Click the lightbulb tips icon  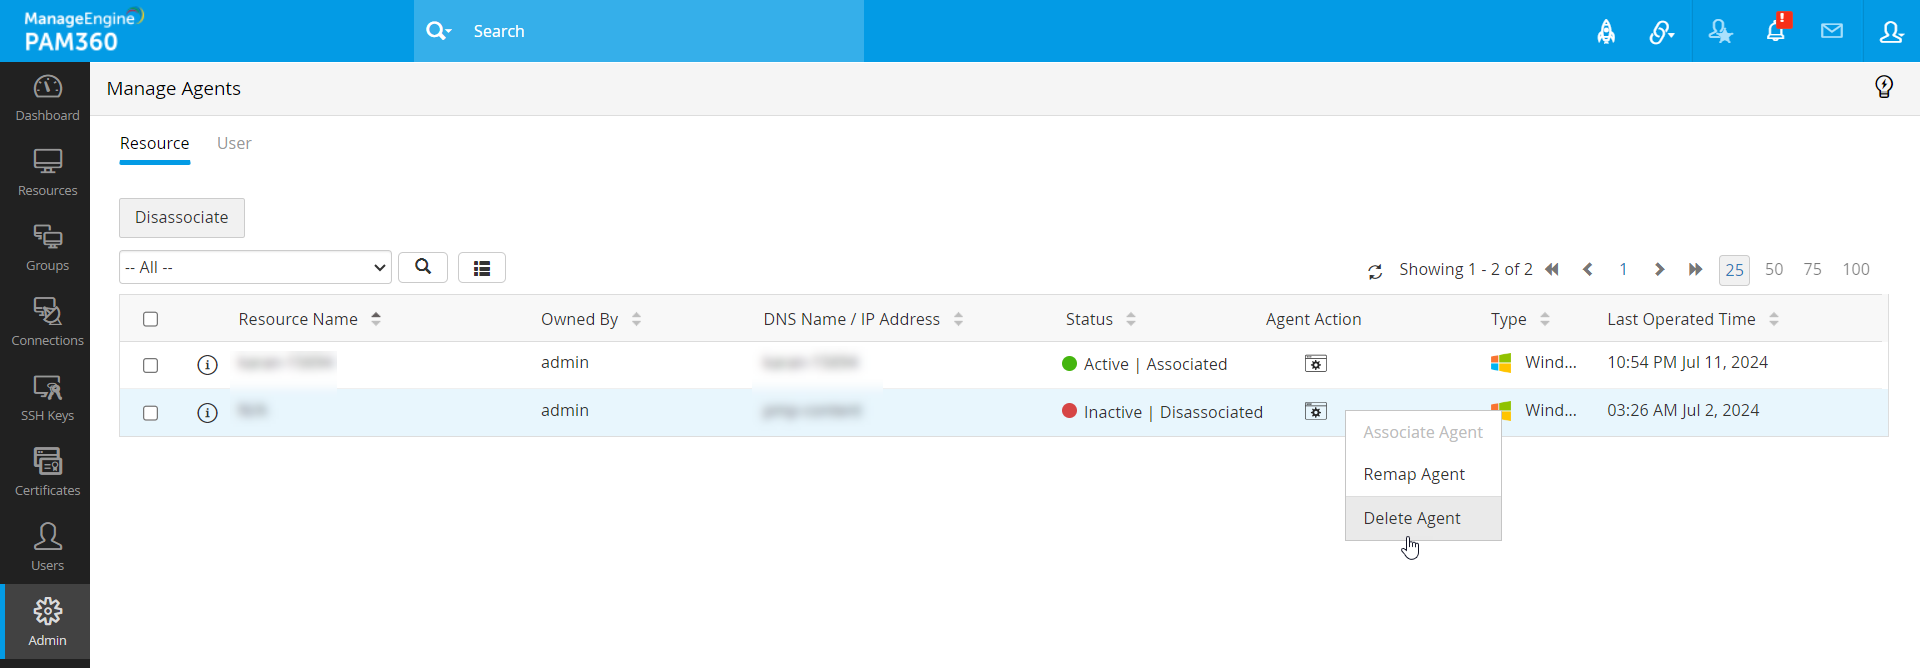[1884, 87]
